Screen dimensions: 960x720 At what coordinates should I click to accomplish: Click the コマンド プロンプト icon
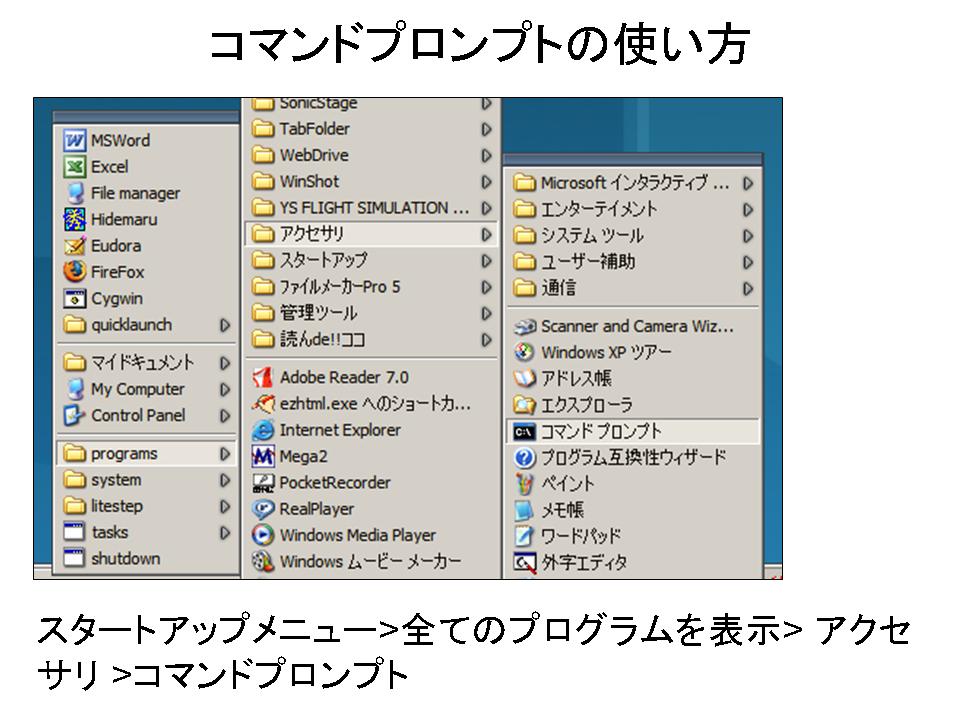pos(524,432)
